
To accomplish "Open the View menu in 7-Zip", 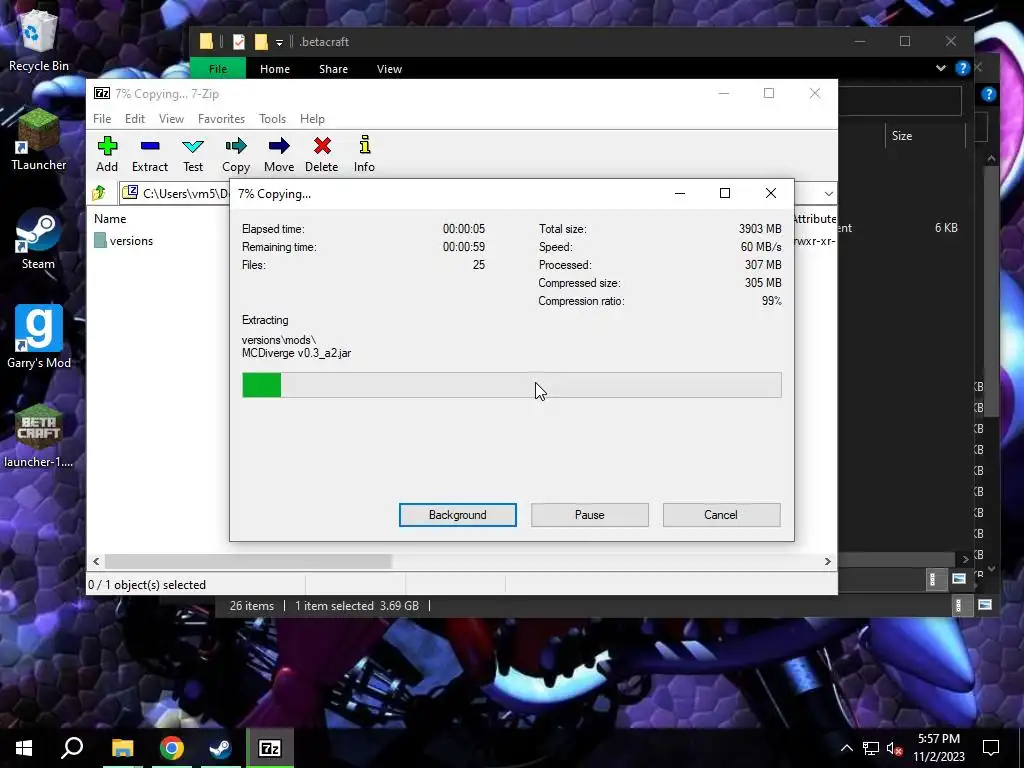I will pyautogui.click(x=171, y=119).
